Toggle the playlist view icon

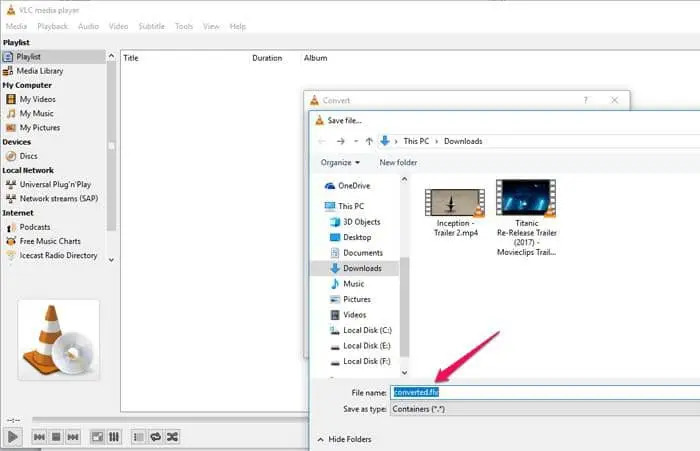coord(139,437)
